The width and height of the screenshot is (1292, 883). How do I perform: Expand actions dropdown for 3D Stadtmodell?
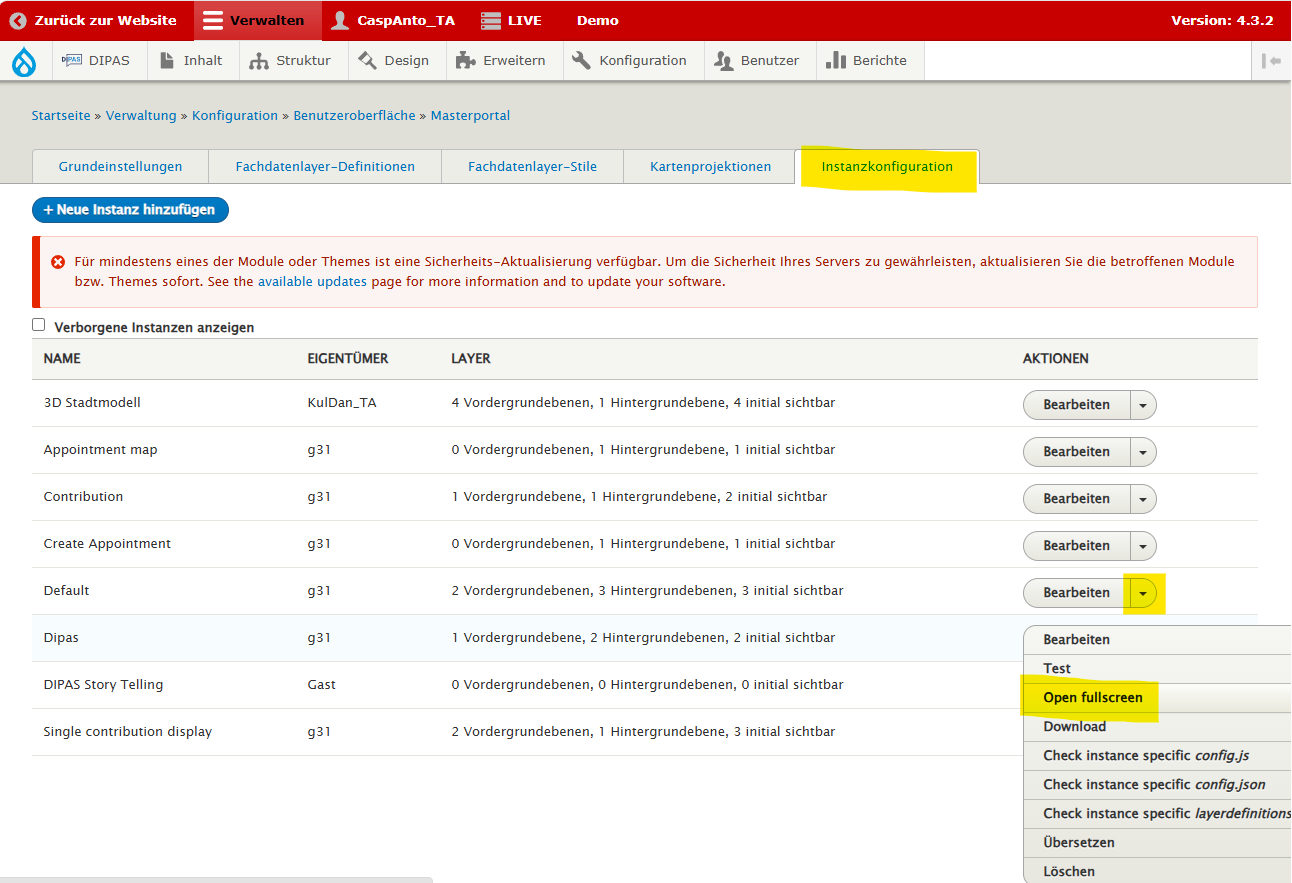pyautogui.click(x=1143, y=405)
